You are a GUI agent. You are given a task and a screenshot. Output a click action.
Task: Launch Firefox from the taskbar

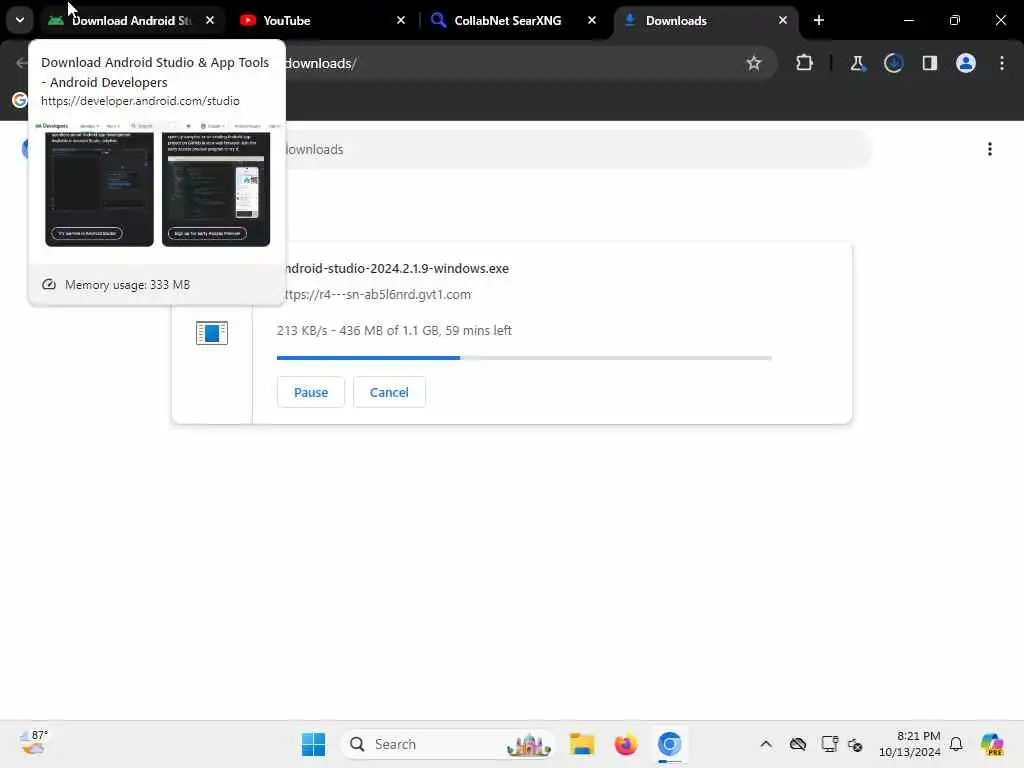point(626,744)
